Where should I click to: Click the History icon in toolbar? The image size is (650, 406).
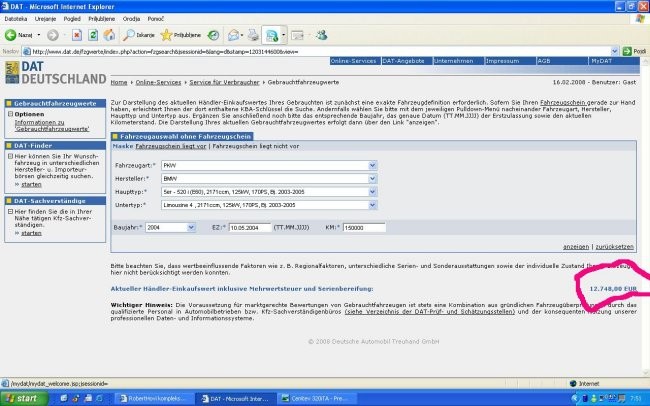[213, 35]
